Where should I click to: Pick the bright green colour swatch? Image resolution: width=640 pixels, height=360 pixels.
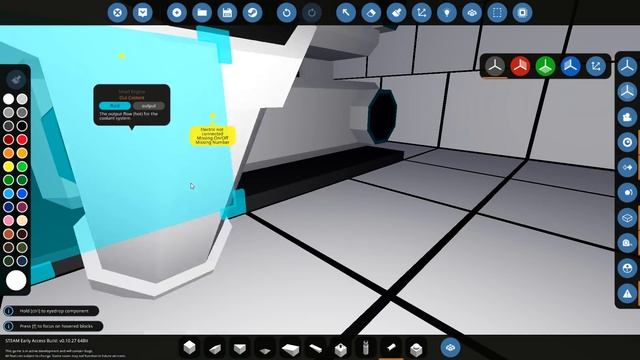[x=22, y=166]
